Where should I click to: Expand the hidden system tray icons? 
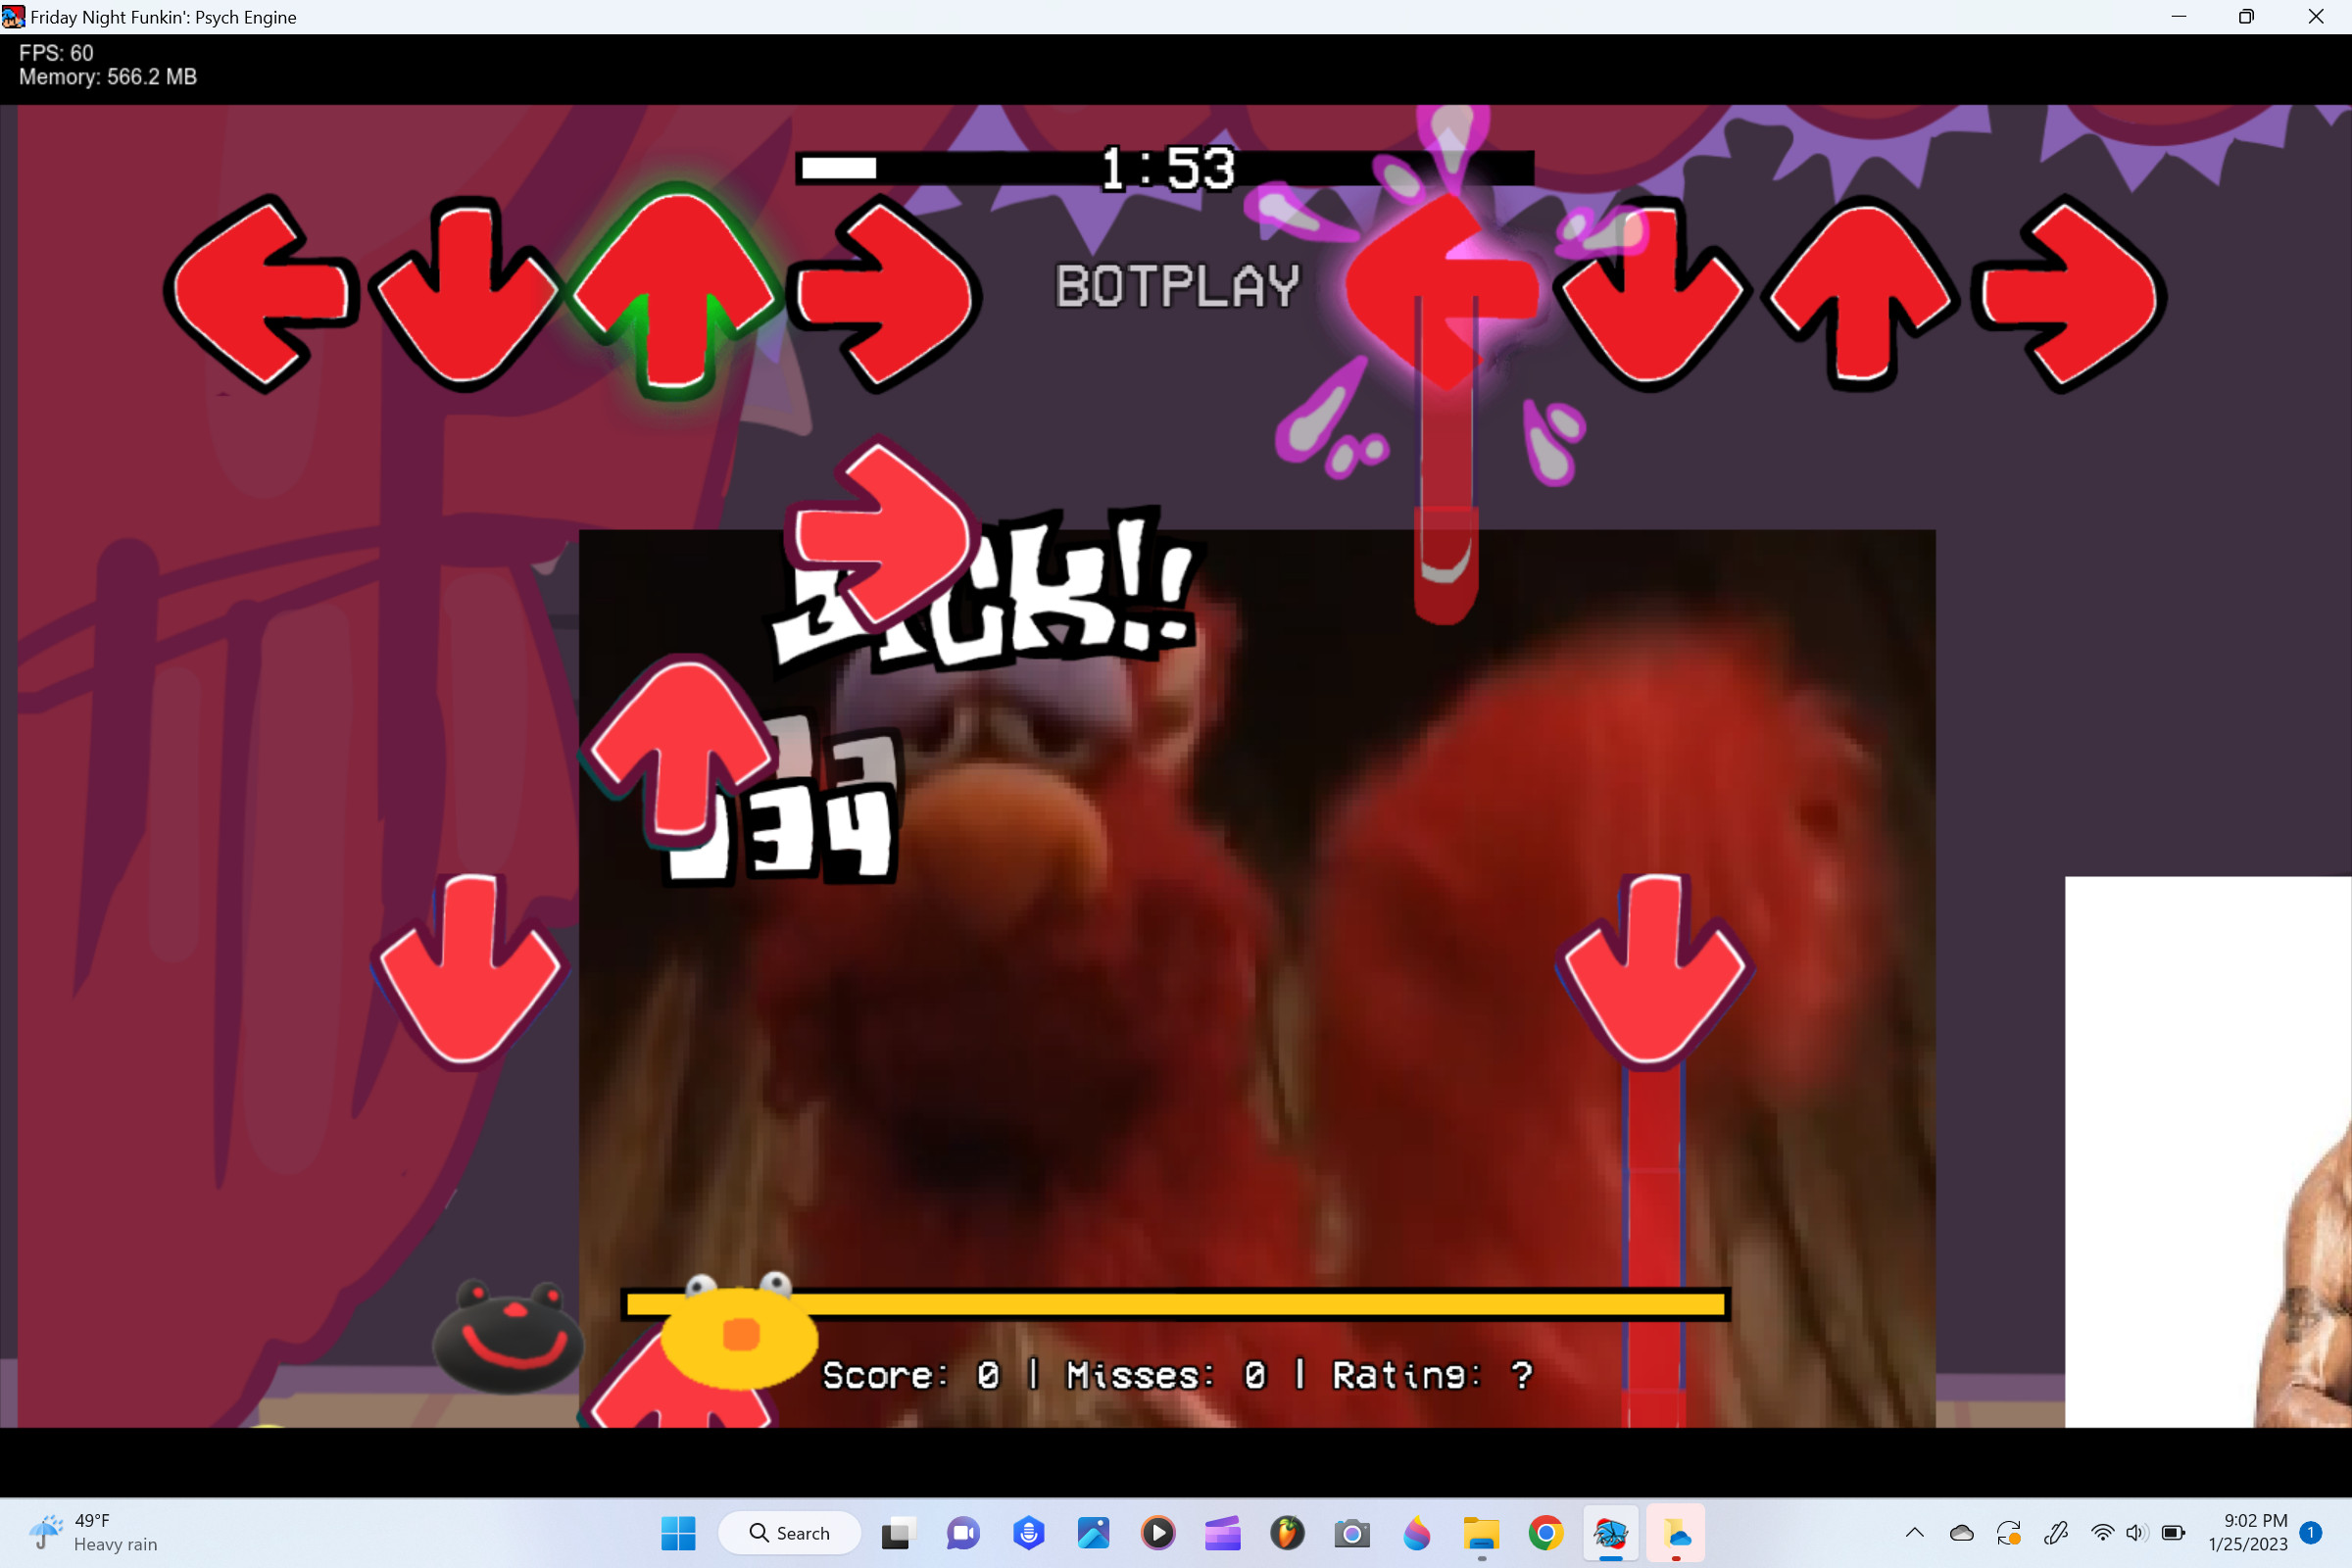(1914, 1533)
